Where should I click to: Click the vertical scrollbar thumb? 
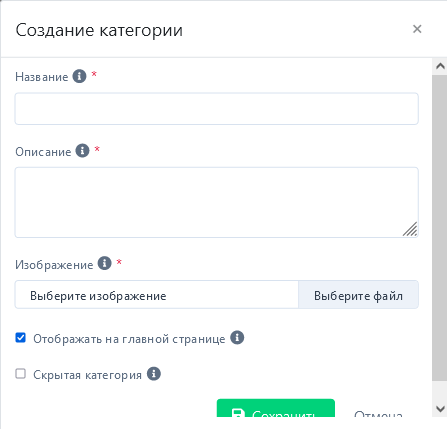point(440,227)
